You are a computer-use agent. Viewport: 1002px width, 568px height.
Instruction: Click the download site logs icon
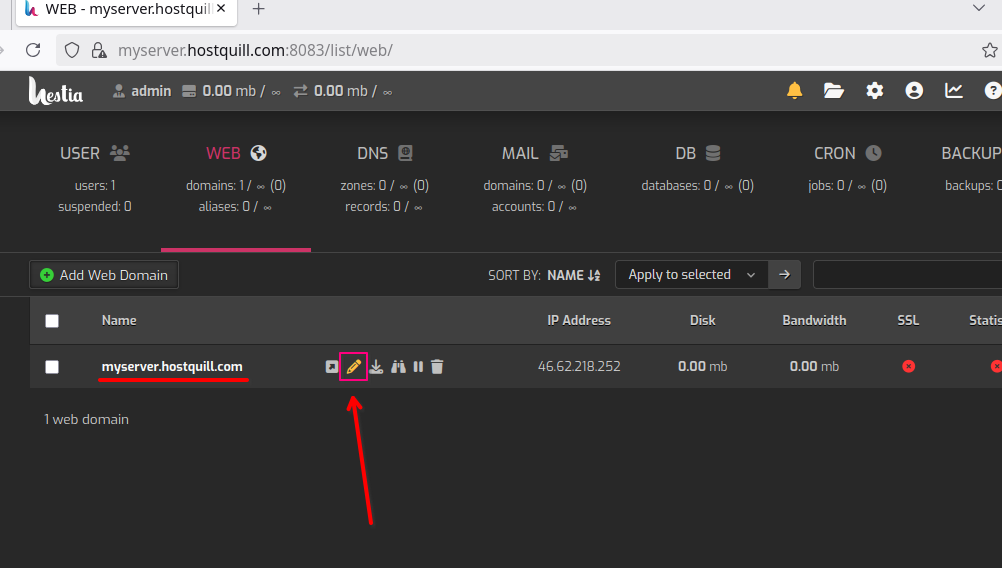376,367
